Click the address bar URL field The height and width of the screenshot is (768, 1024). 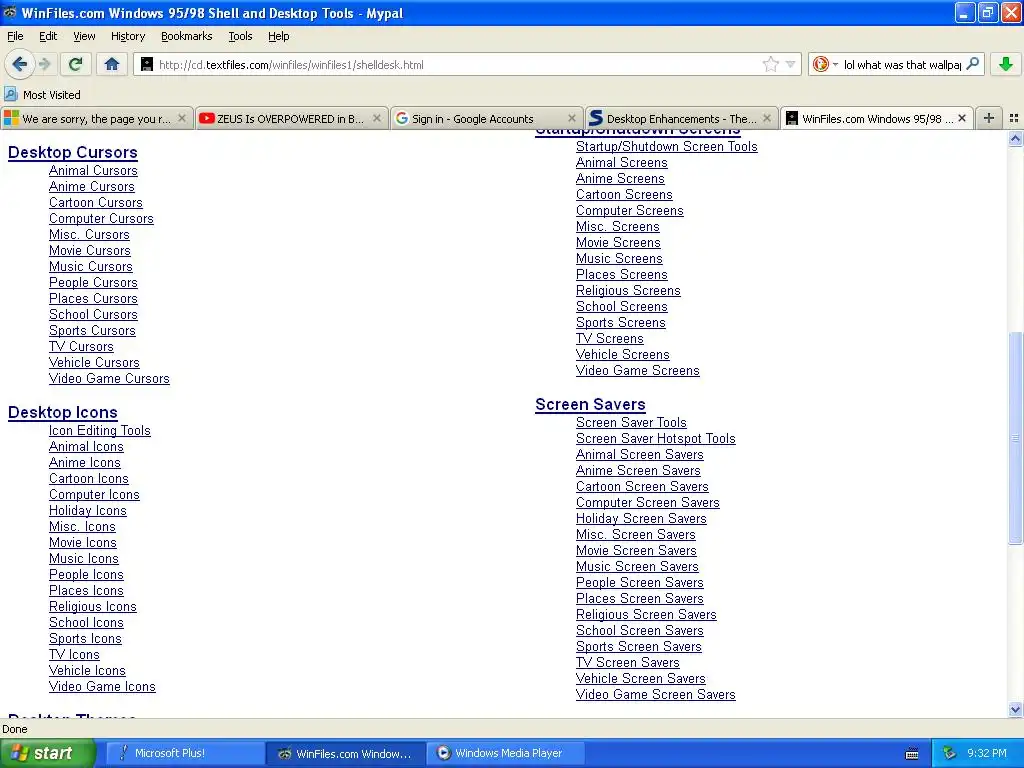[457, 64]
